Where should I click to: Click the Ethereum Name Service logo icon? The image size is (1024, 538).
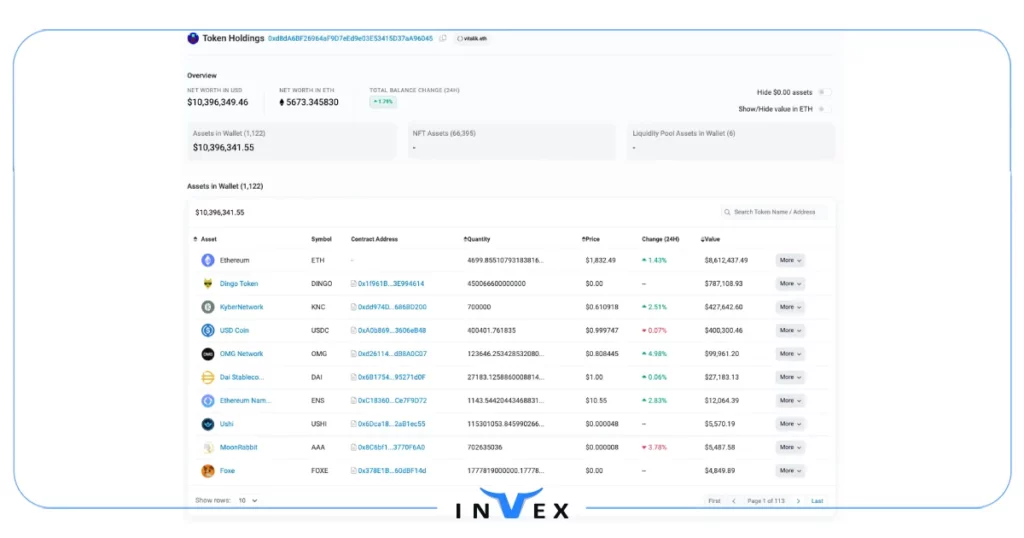208,401
